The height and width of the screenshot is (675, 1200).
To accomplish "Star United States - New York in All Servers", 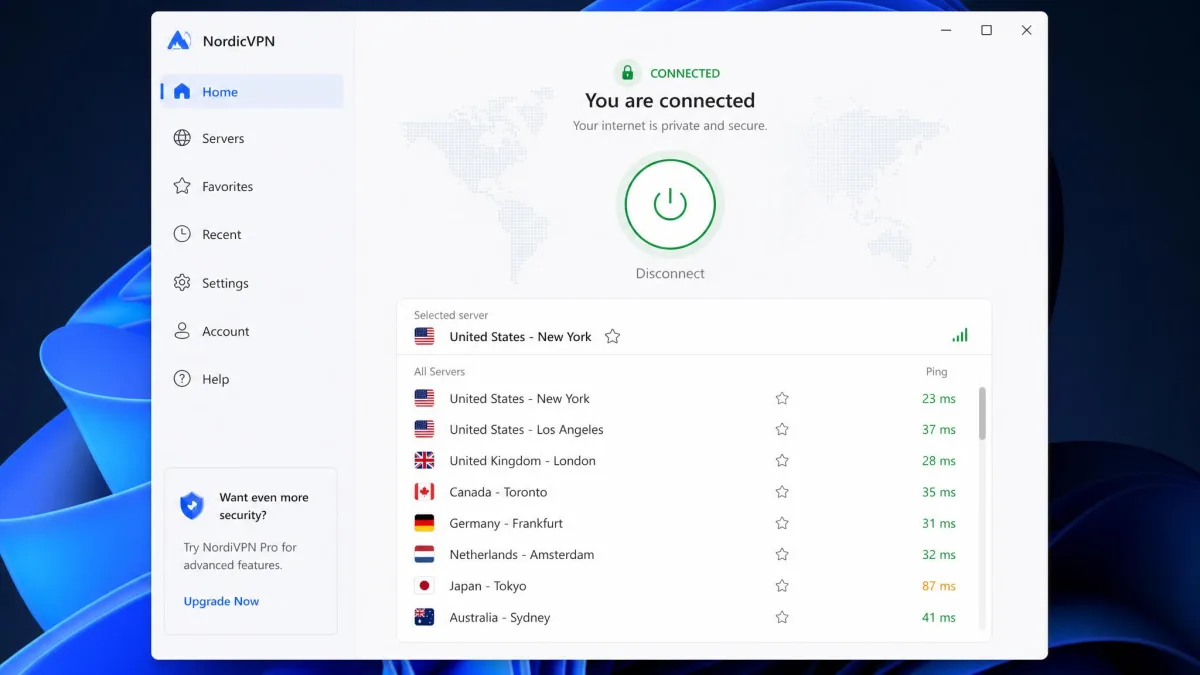I will coord(782,398).
